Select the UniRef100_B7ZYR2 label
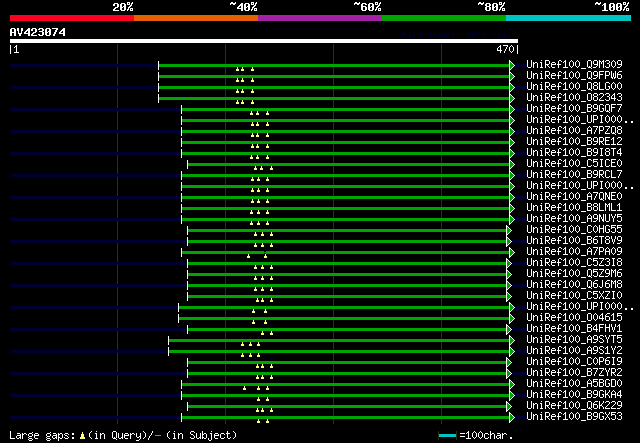 574,373
